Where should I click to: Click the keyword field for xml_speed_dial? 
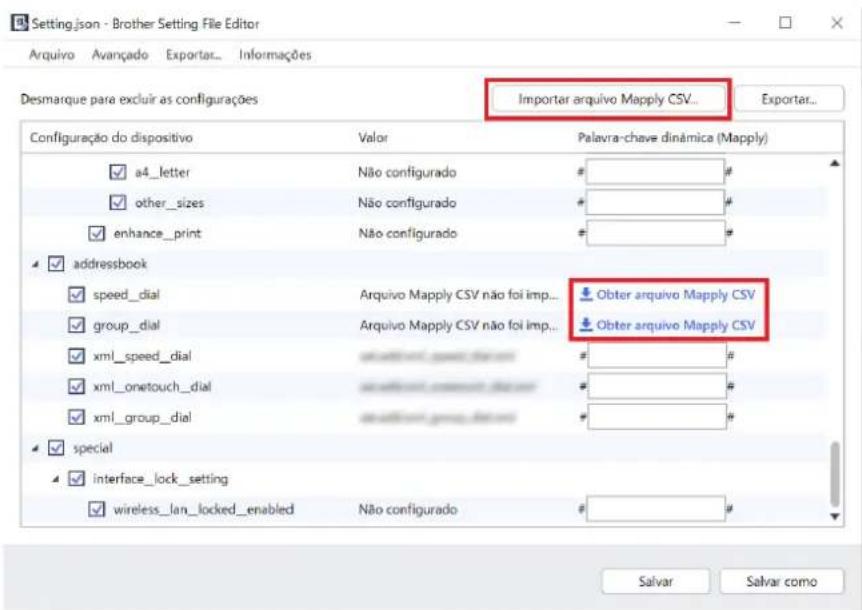[x=657, y=356]
